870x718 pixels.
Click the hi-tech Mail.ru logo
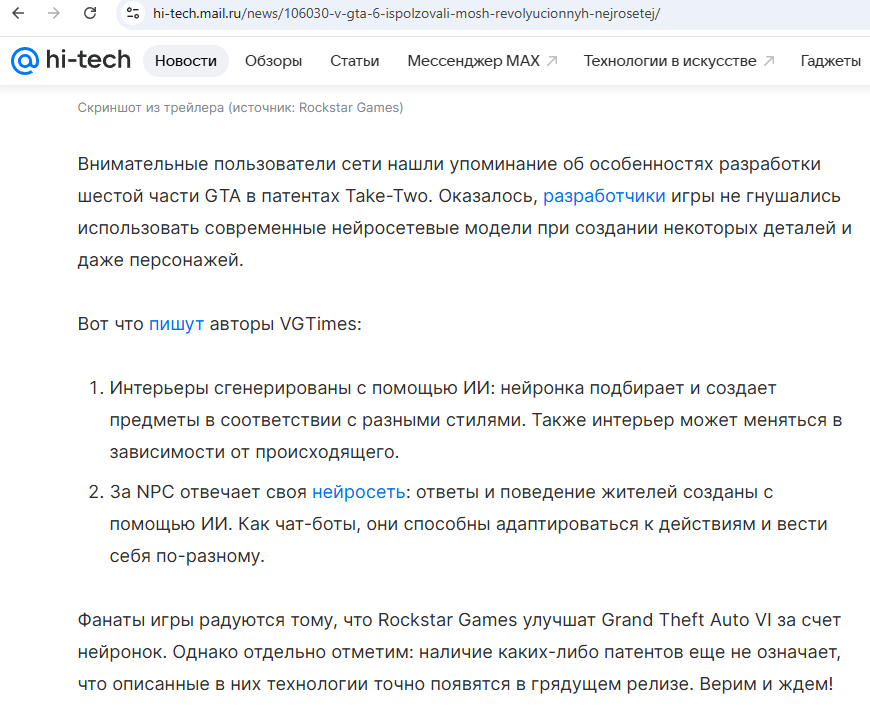coord(70,60)
